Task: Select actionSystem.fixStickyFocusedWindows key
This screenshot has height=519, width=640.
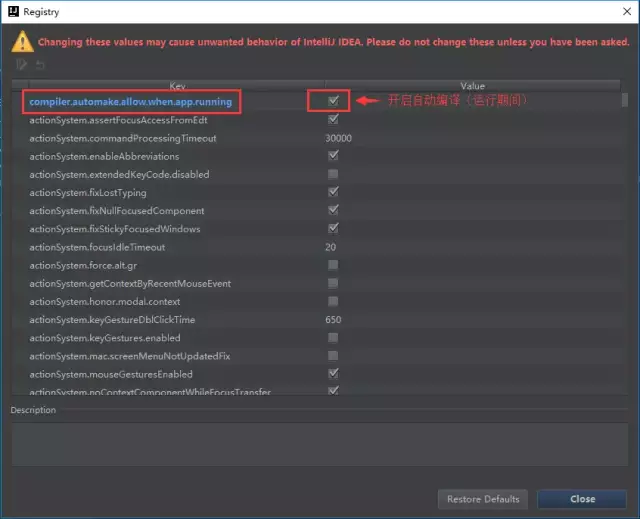Action: 115,229
